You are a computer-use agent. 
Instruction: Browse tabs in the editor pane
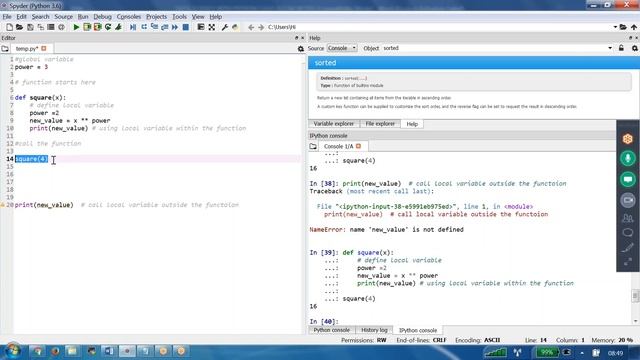pyautogui.click(x=5, y=49)
